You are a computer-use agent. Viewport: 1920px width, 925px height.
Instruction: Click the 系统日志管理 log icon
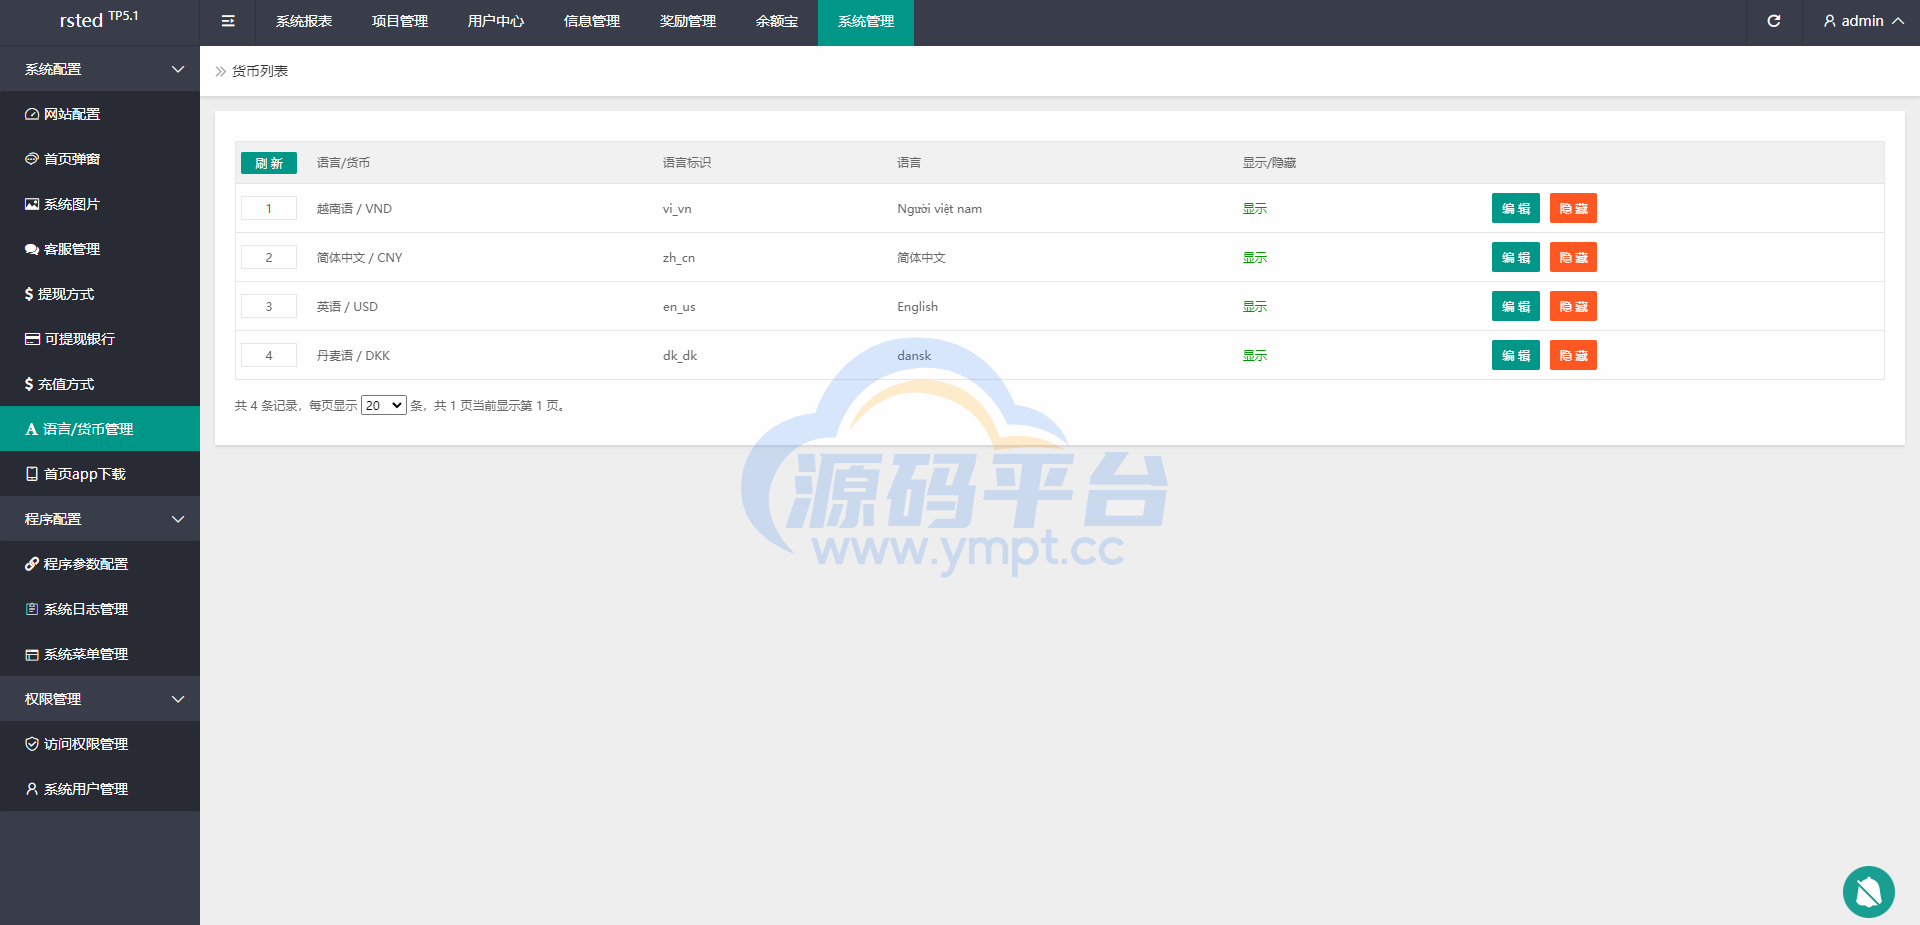coord(32,609)
